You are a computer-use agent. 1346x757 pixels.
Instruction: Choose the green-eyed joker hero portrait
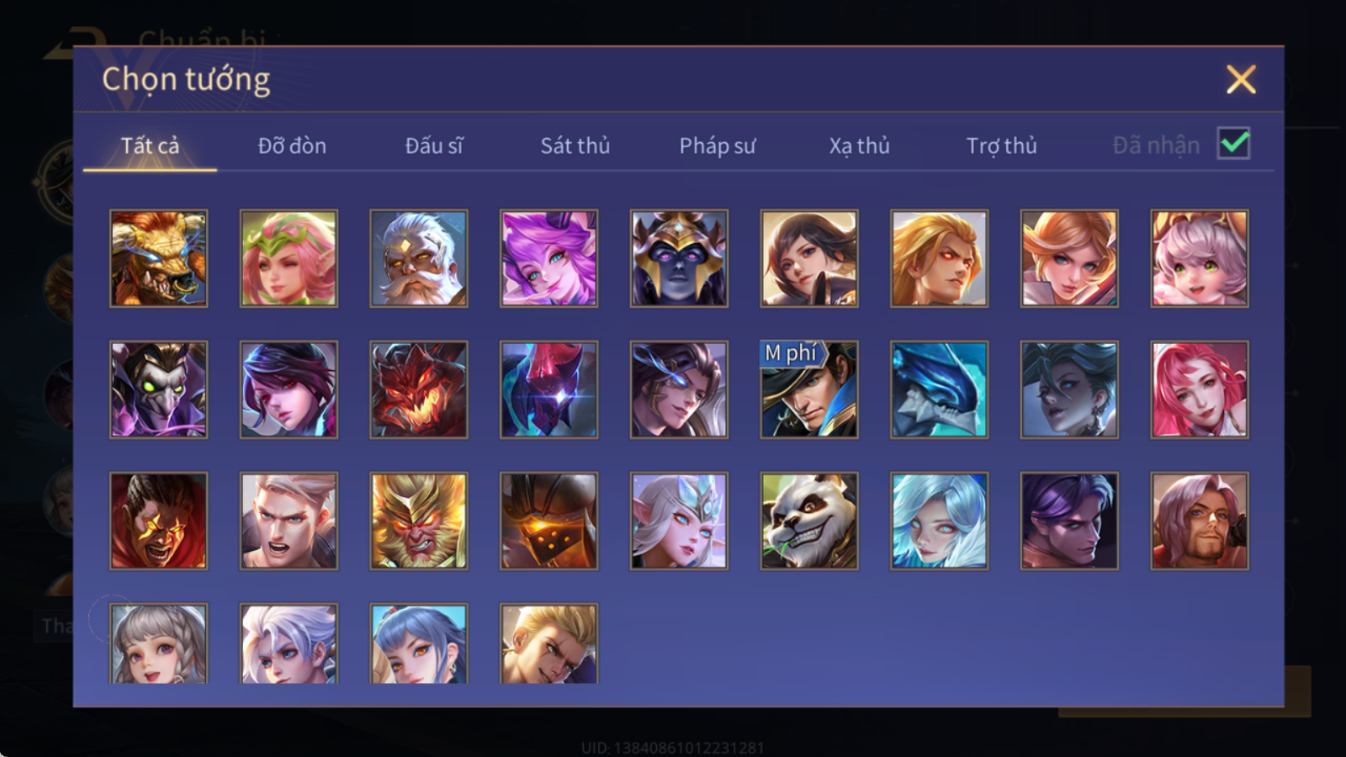tap(159, 390)
